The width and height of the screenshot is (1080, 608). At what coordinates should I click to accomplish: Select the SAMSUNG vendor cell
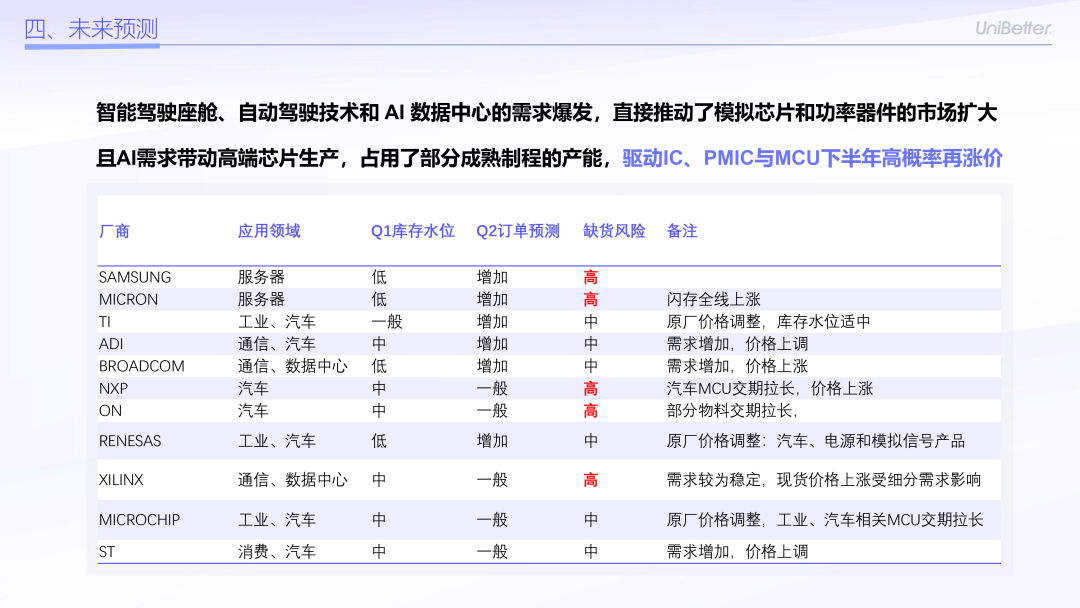click(135, 277)
